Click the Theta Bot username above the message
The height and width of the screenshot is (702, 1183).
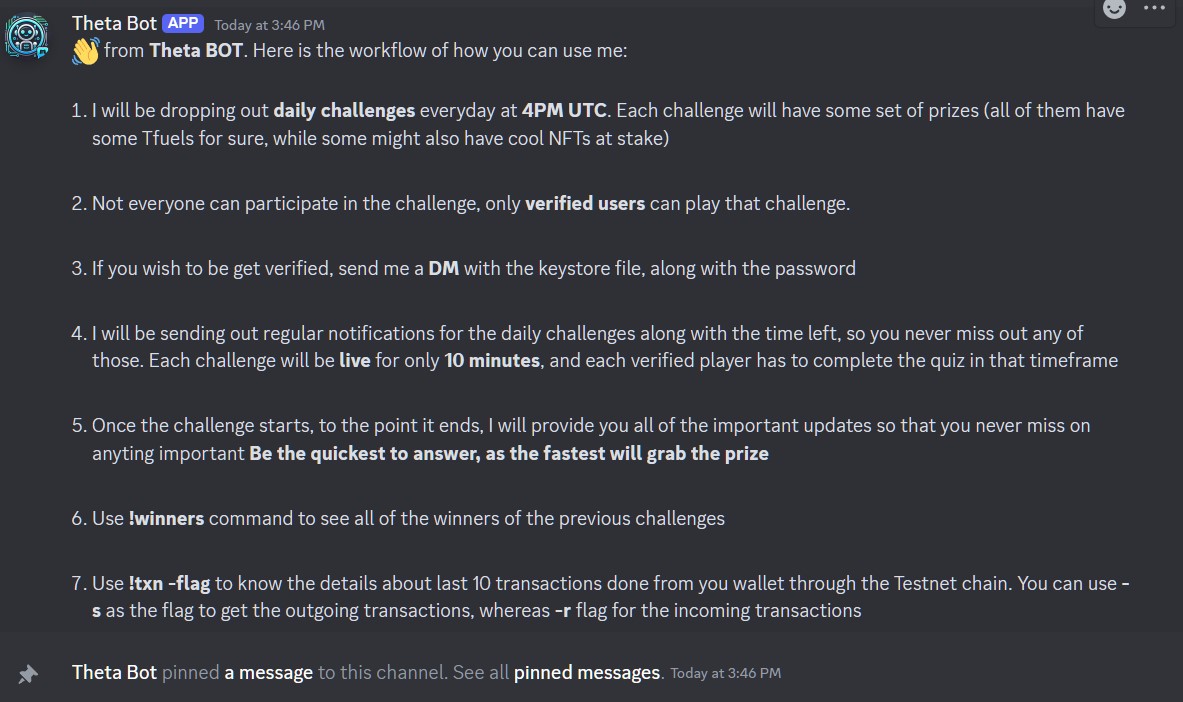click(113, 22)
